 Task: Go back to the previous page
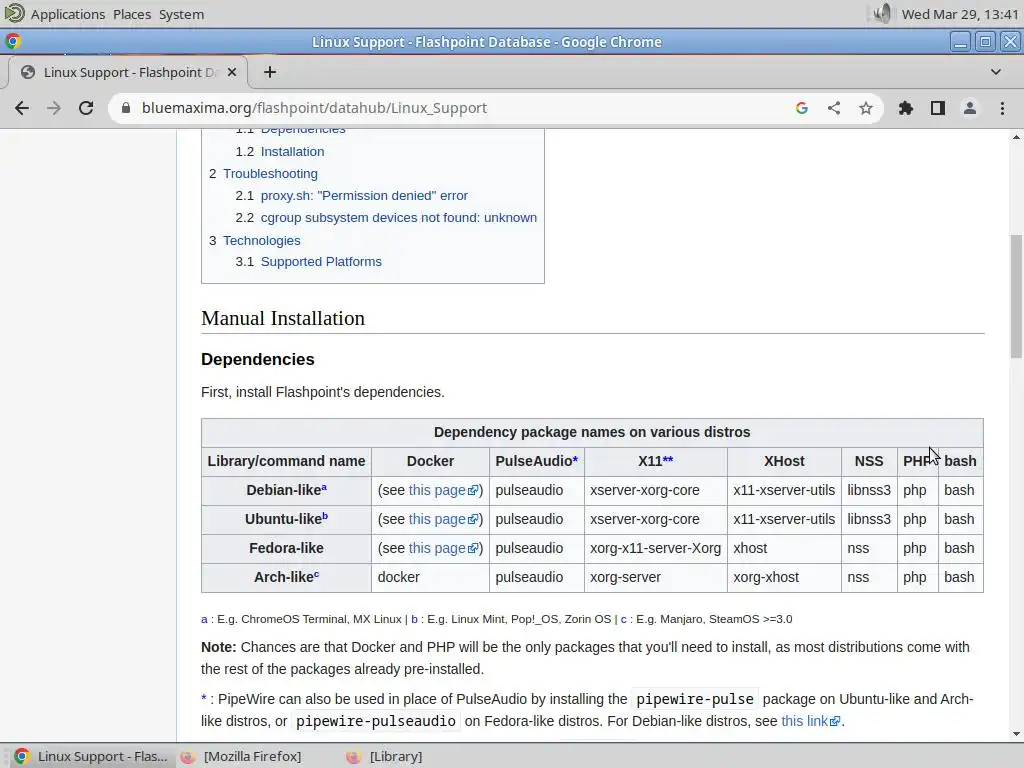pos(22,108)
